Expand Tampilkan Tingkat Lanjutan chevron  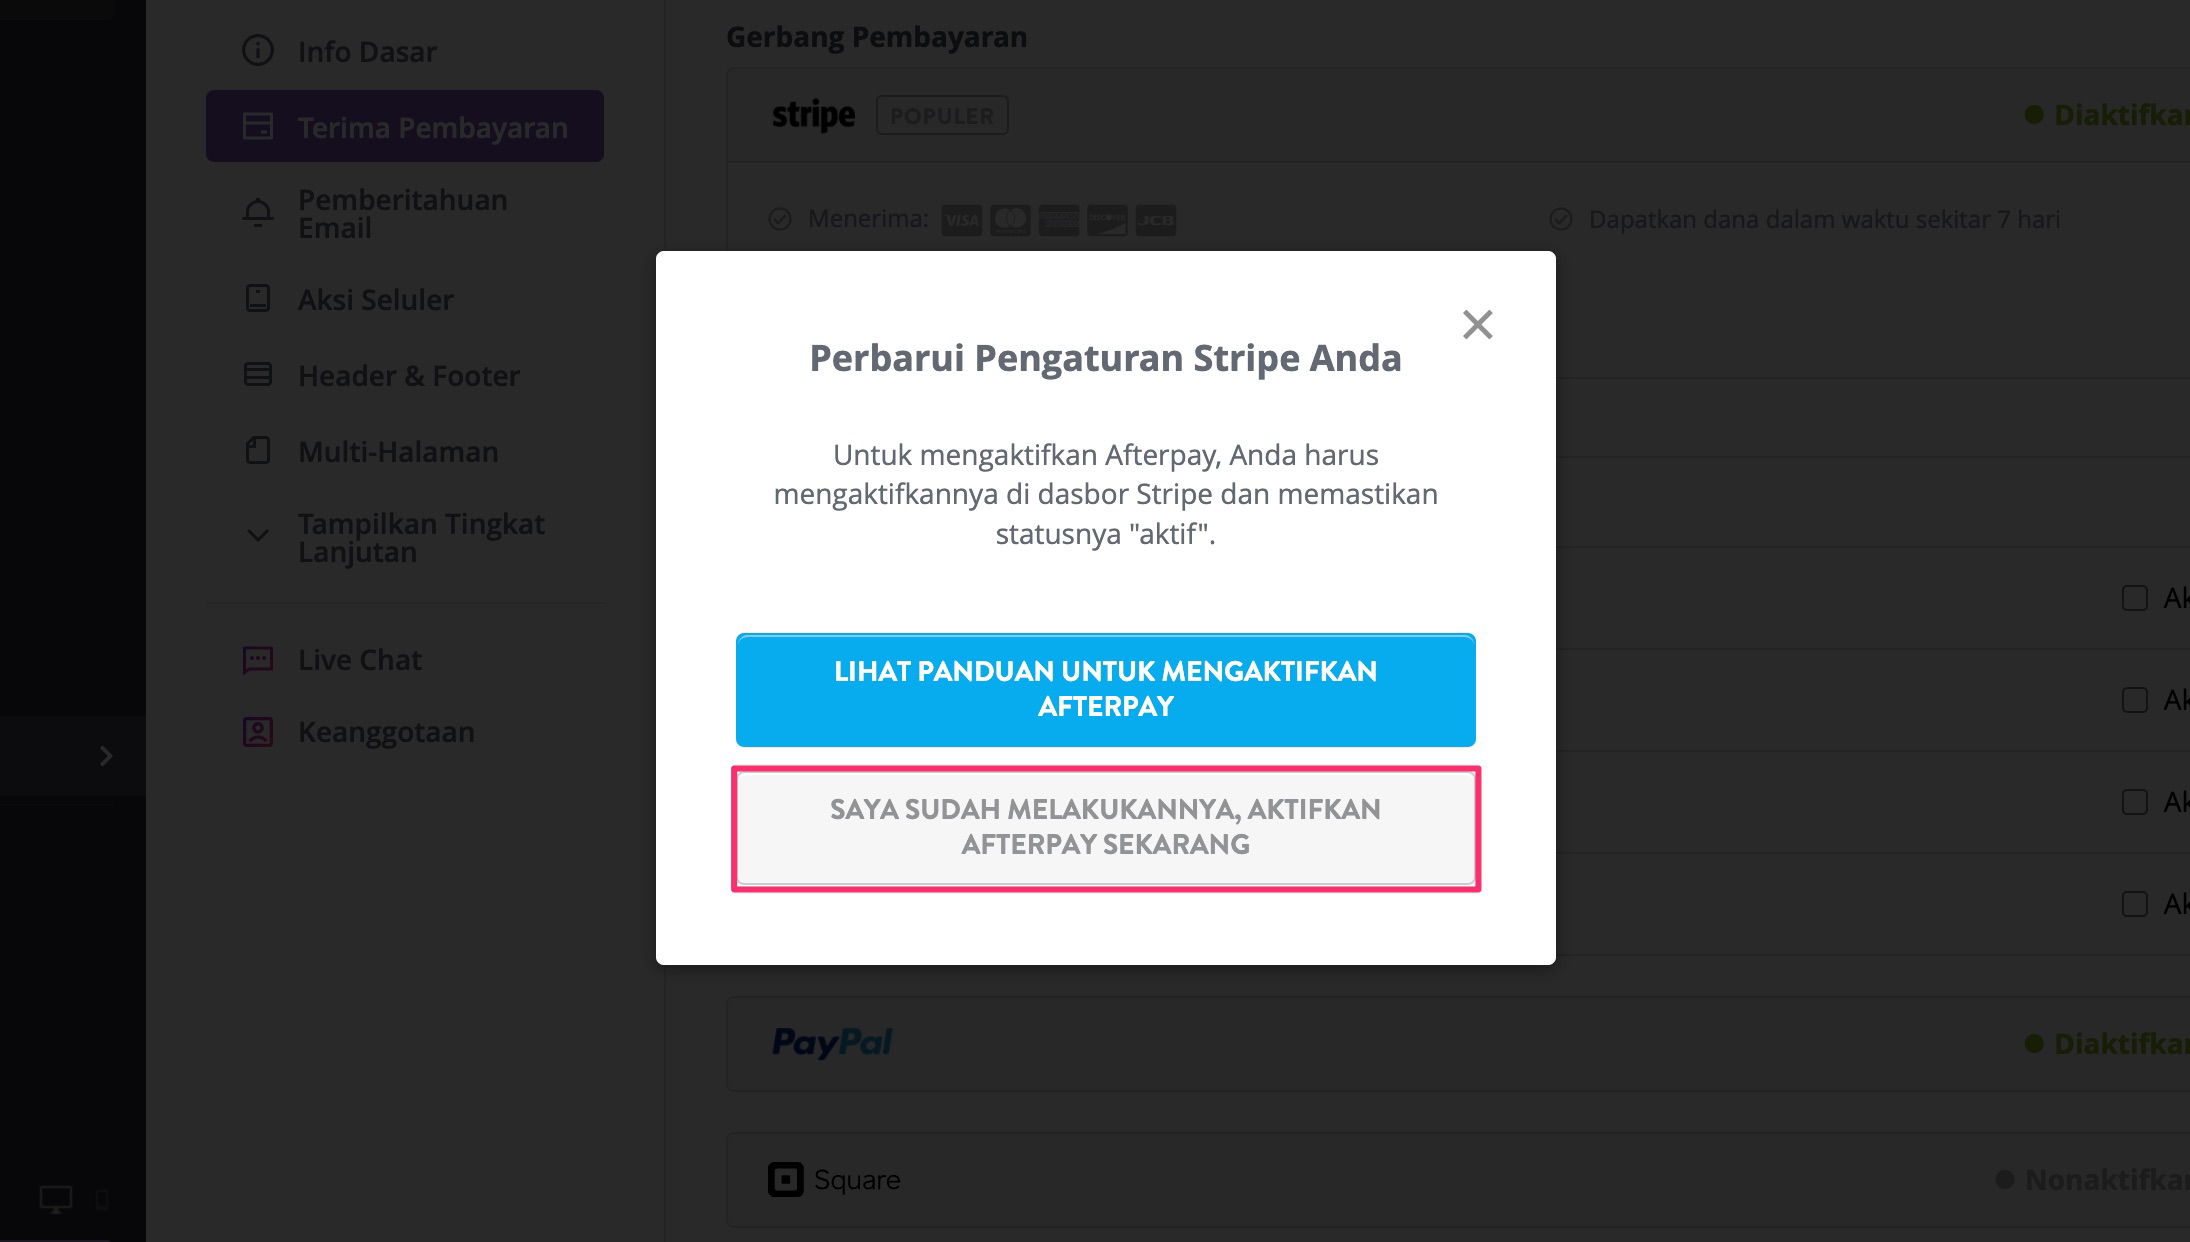click(258, 535)
